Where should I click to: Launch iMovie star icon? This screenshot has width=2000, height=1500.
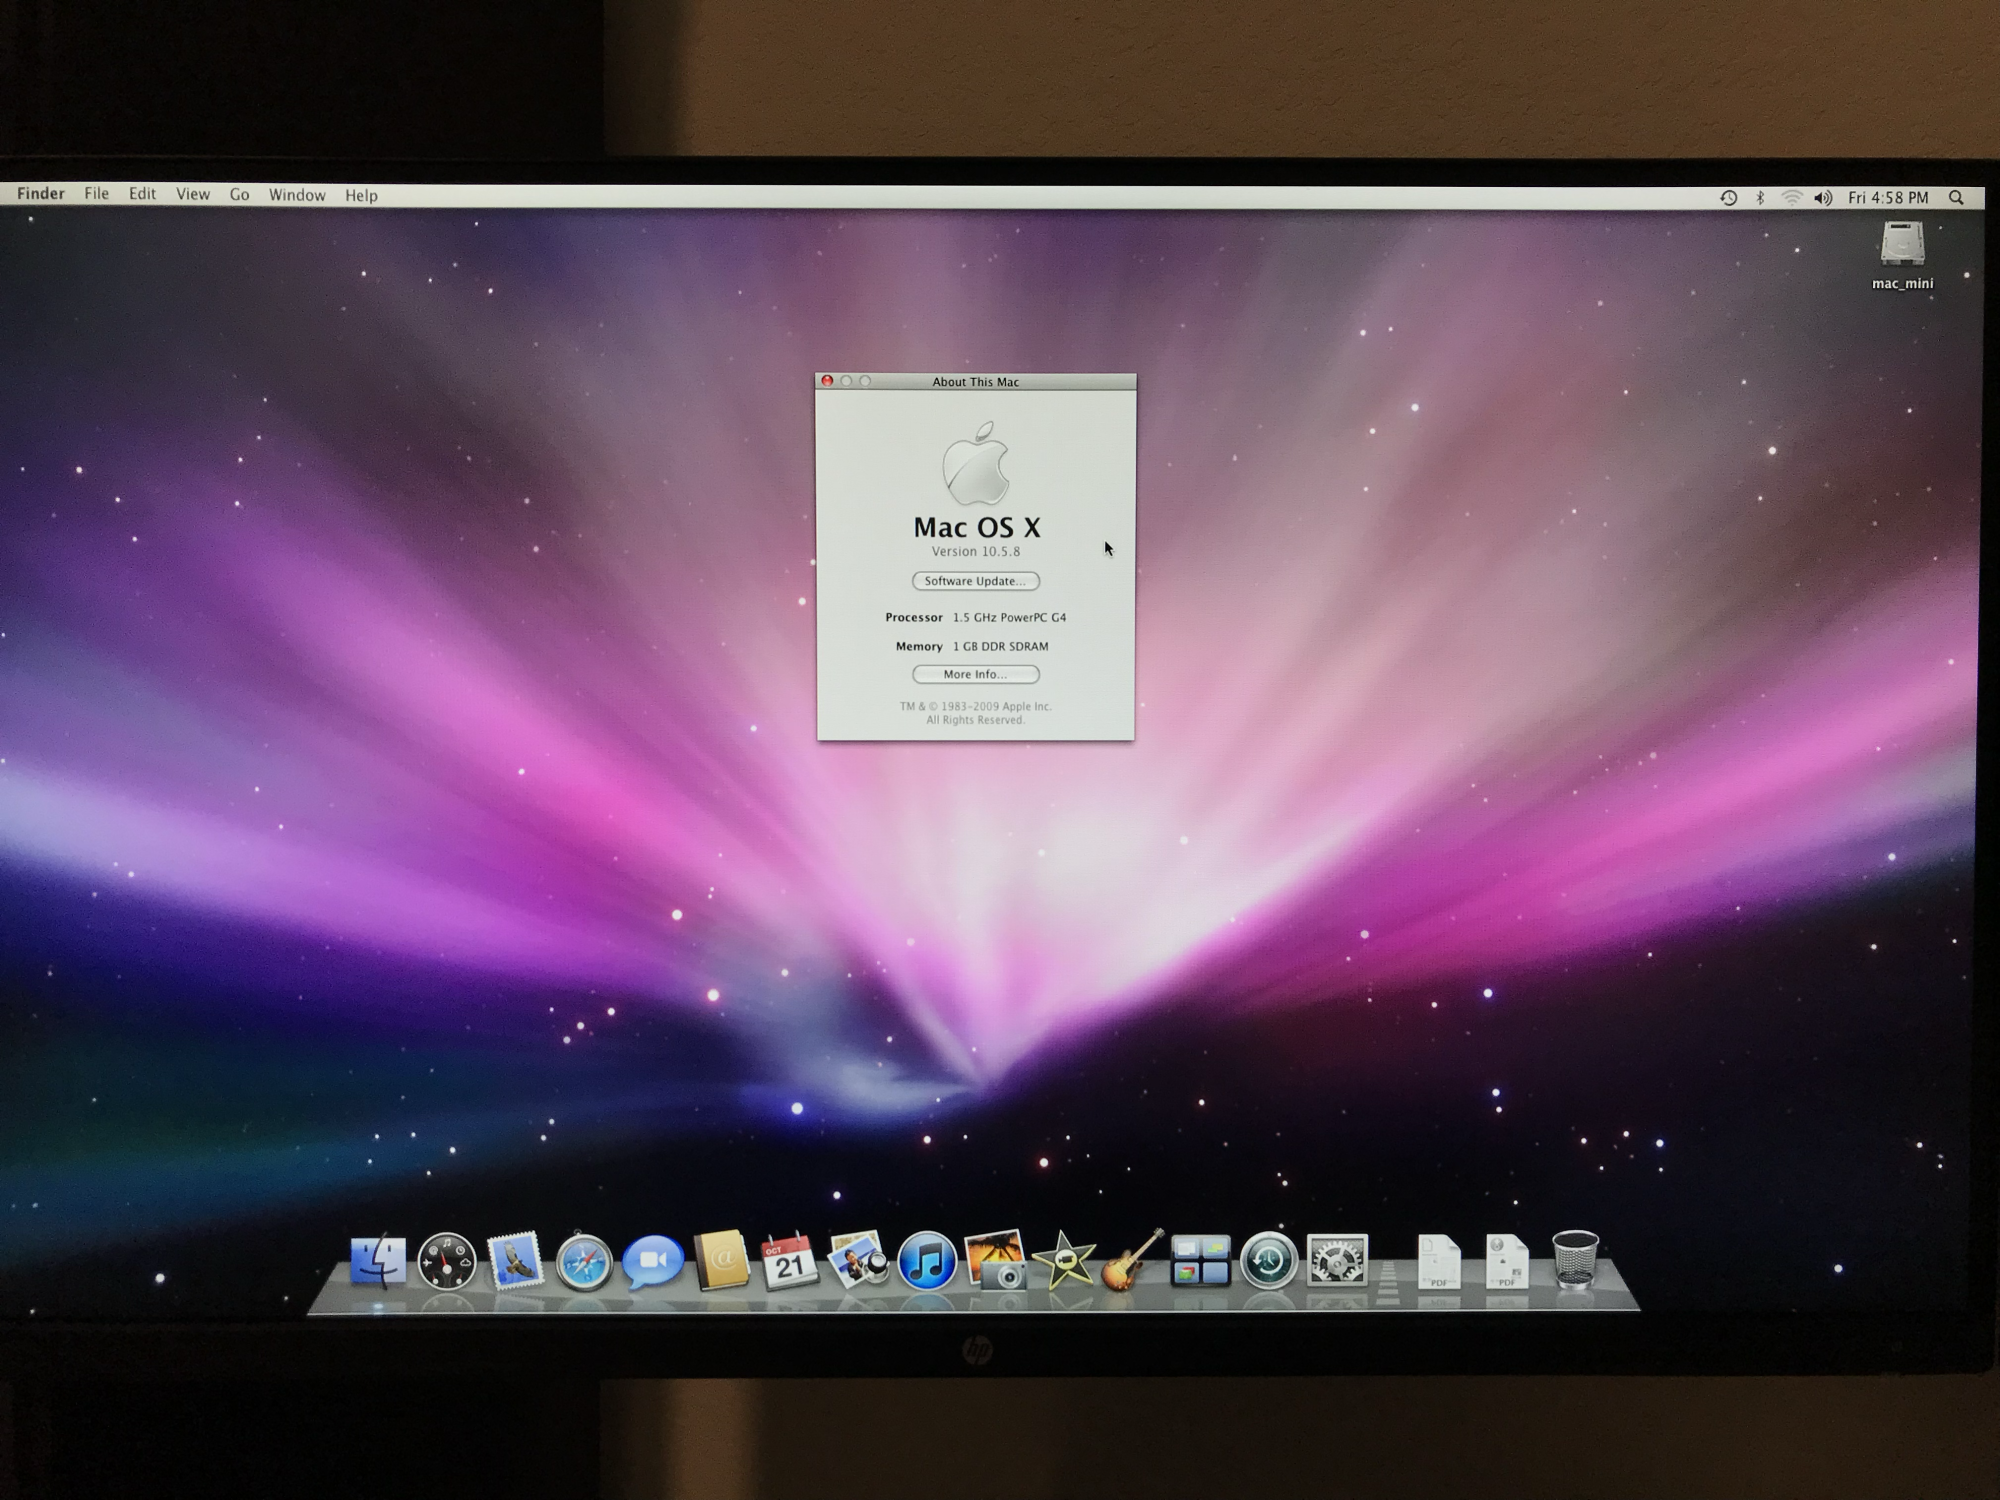point(1064,1260)
